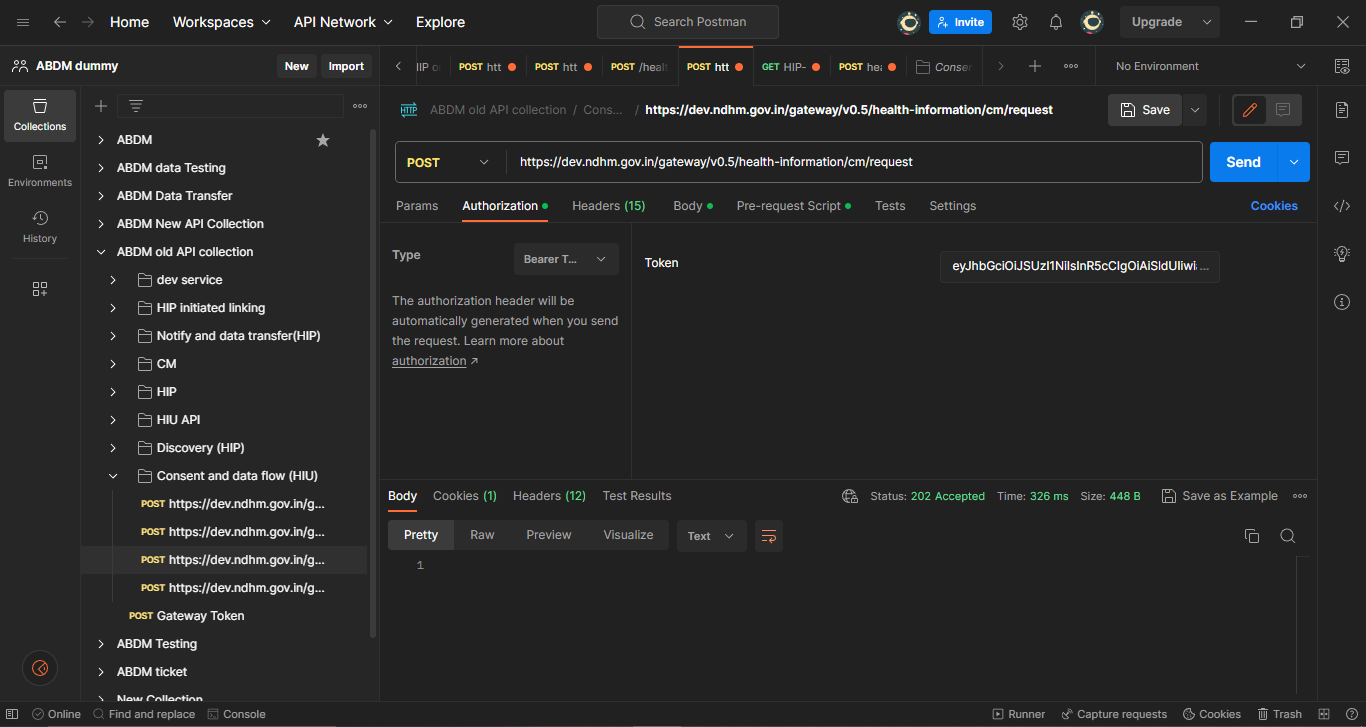This screenshot has height=727, width=1366.
Task: Expand the HIP initiated linking folder
Action: [x=113, y=308]
